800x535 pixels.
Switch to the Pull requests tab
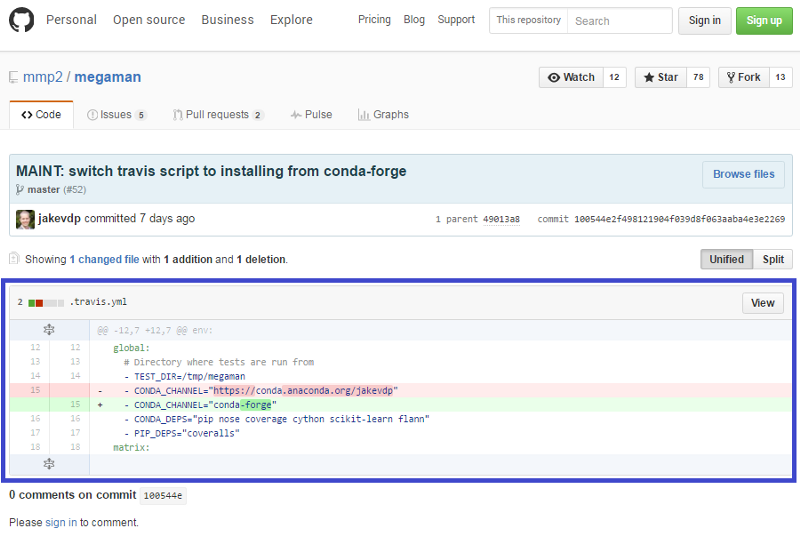click(218, 115)
